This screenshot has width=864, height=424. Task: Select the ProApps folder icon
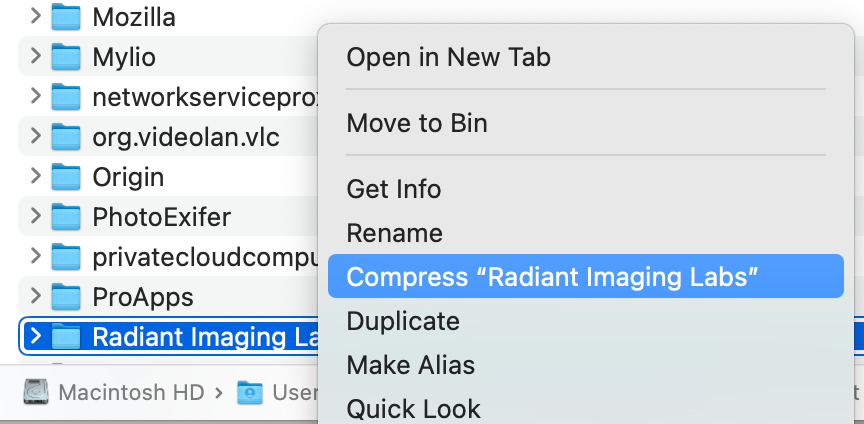coord(66,297)
